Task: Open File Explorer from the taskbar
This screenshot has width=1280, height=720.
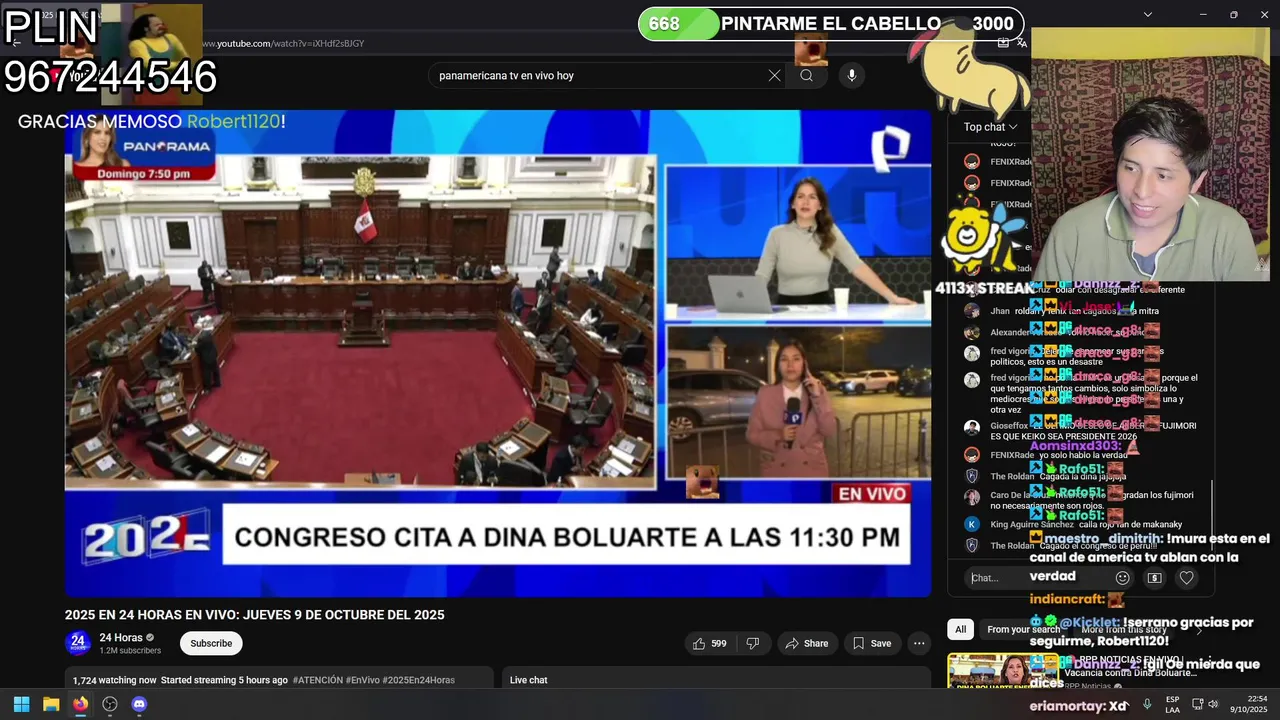Action: point(51,704)
